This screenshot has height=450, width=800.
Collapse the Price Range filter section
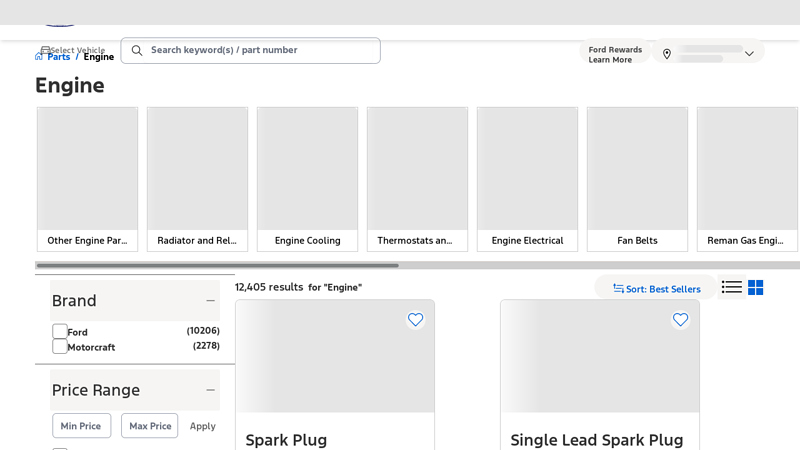(x=210, y=390)
